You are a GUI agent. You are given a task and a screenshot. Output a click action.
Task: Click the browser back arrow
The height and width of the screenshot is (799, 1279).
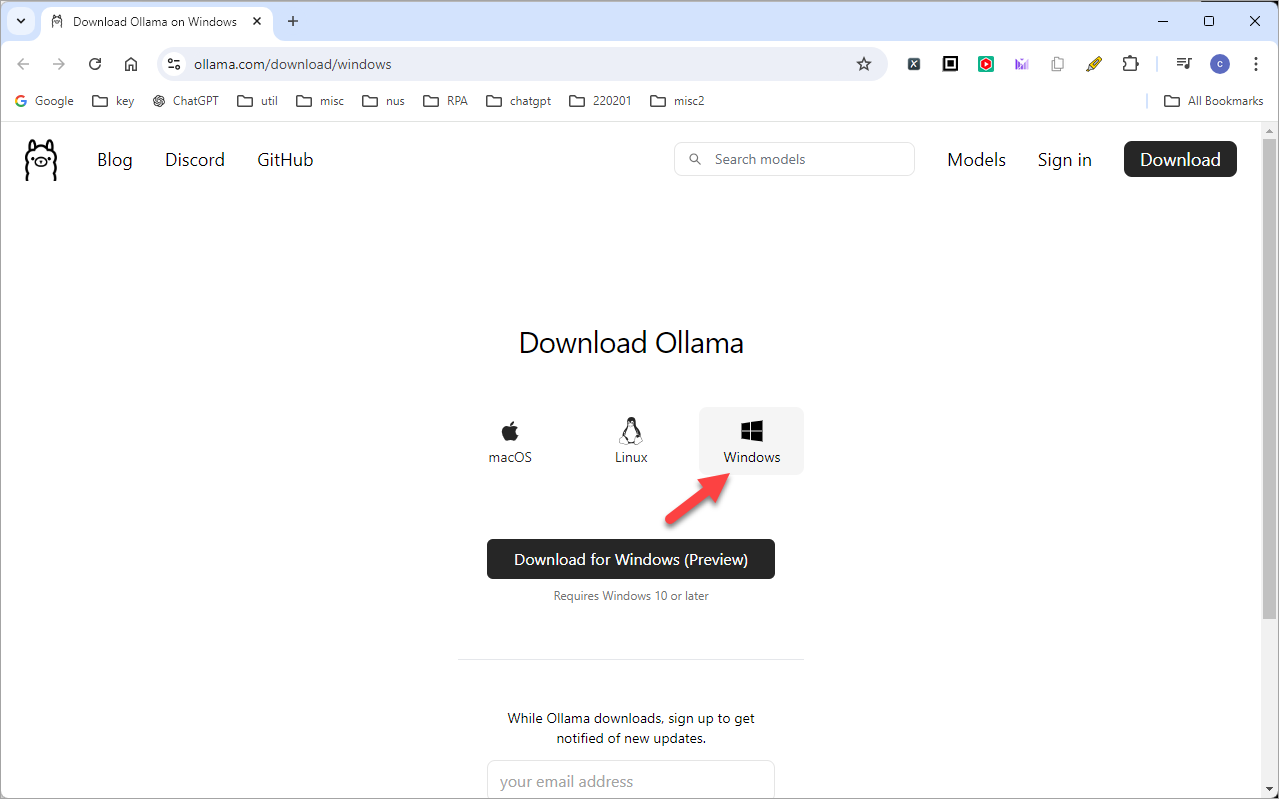point(23,64)
